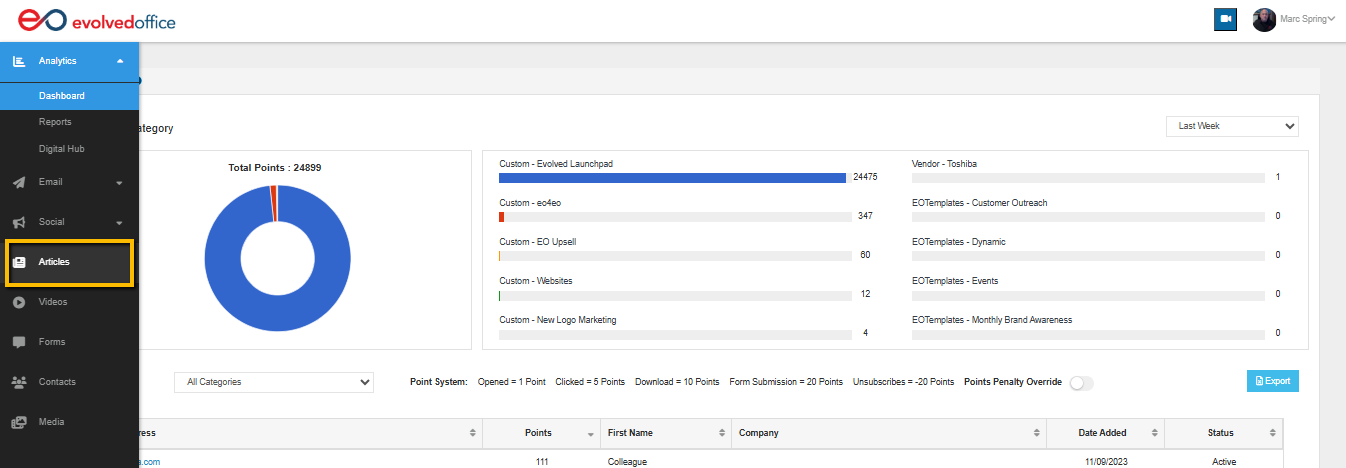Select Reports in the Analytics submenu
Screen dimensions: 1346x468
55,122
